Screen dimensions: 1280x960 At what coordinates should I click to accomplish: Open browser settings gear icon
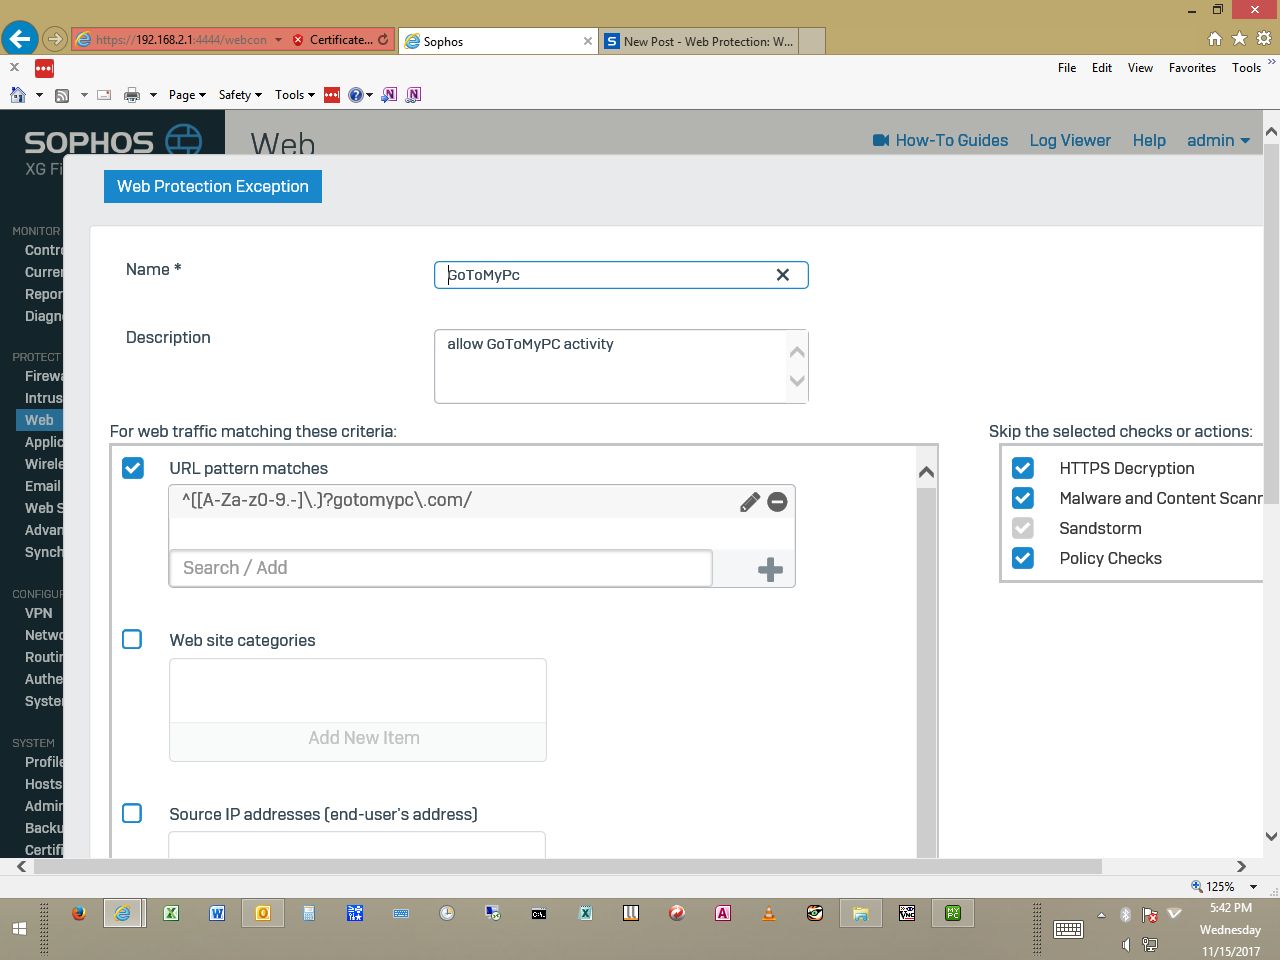(x=1264, y=38)
